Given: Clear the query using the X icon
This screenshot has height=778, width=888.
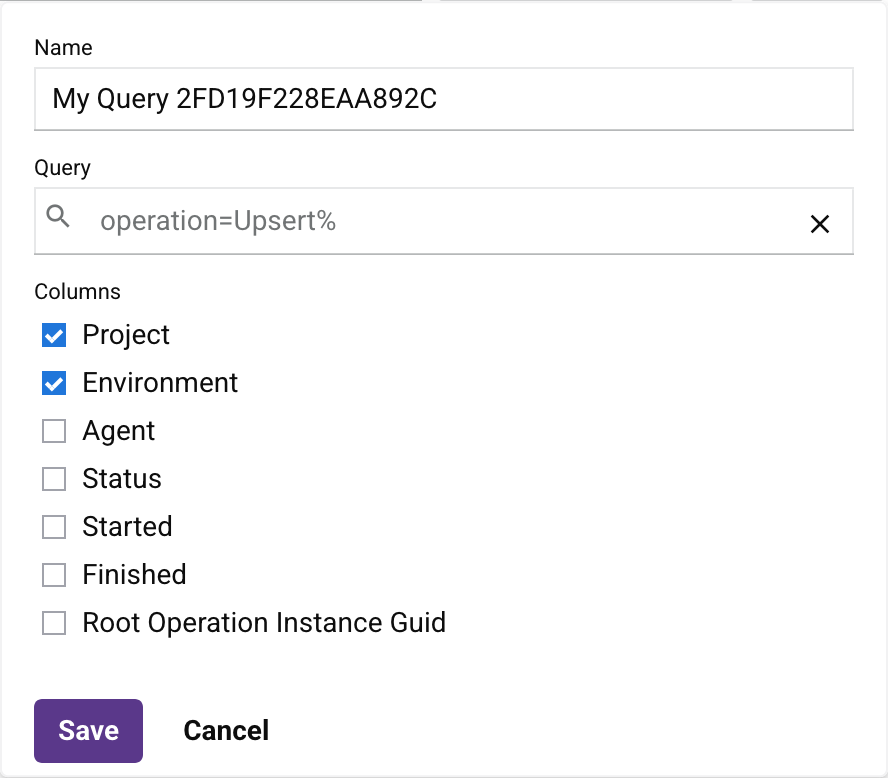Looking at the screenshot, I should (820, 224).
